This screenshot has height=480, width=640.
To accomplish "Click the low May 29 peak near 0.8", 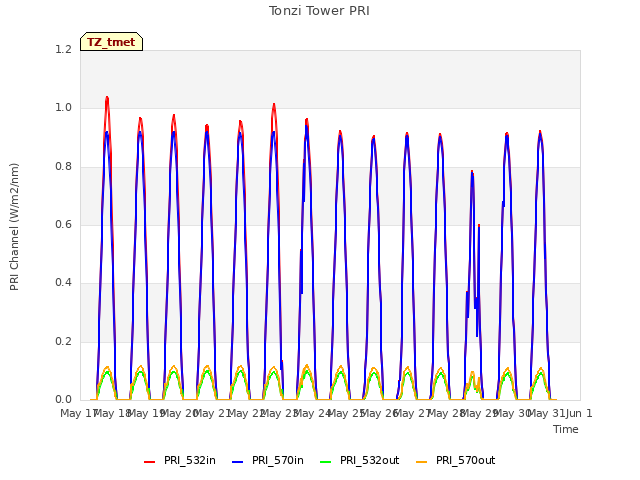I will [472, 172].
